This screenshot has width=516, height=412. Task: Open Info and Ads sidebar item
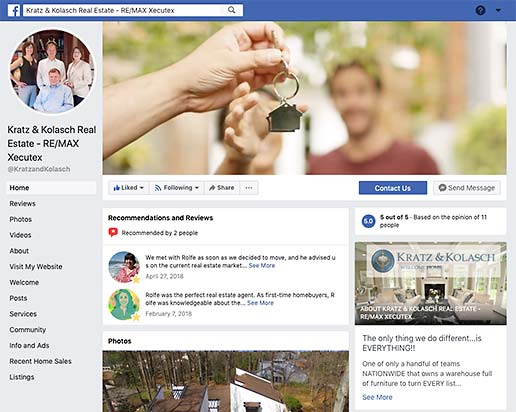pyautogui.click(x=29, y=345)
